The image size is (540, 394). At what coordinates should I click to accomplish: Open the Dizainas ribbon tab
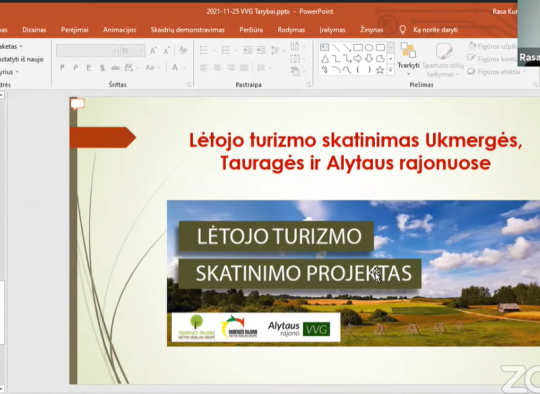pyautogui.click(x=34, y=30)
